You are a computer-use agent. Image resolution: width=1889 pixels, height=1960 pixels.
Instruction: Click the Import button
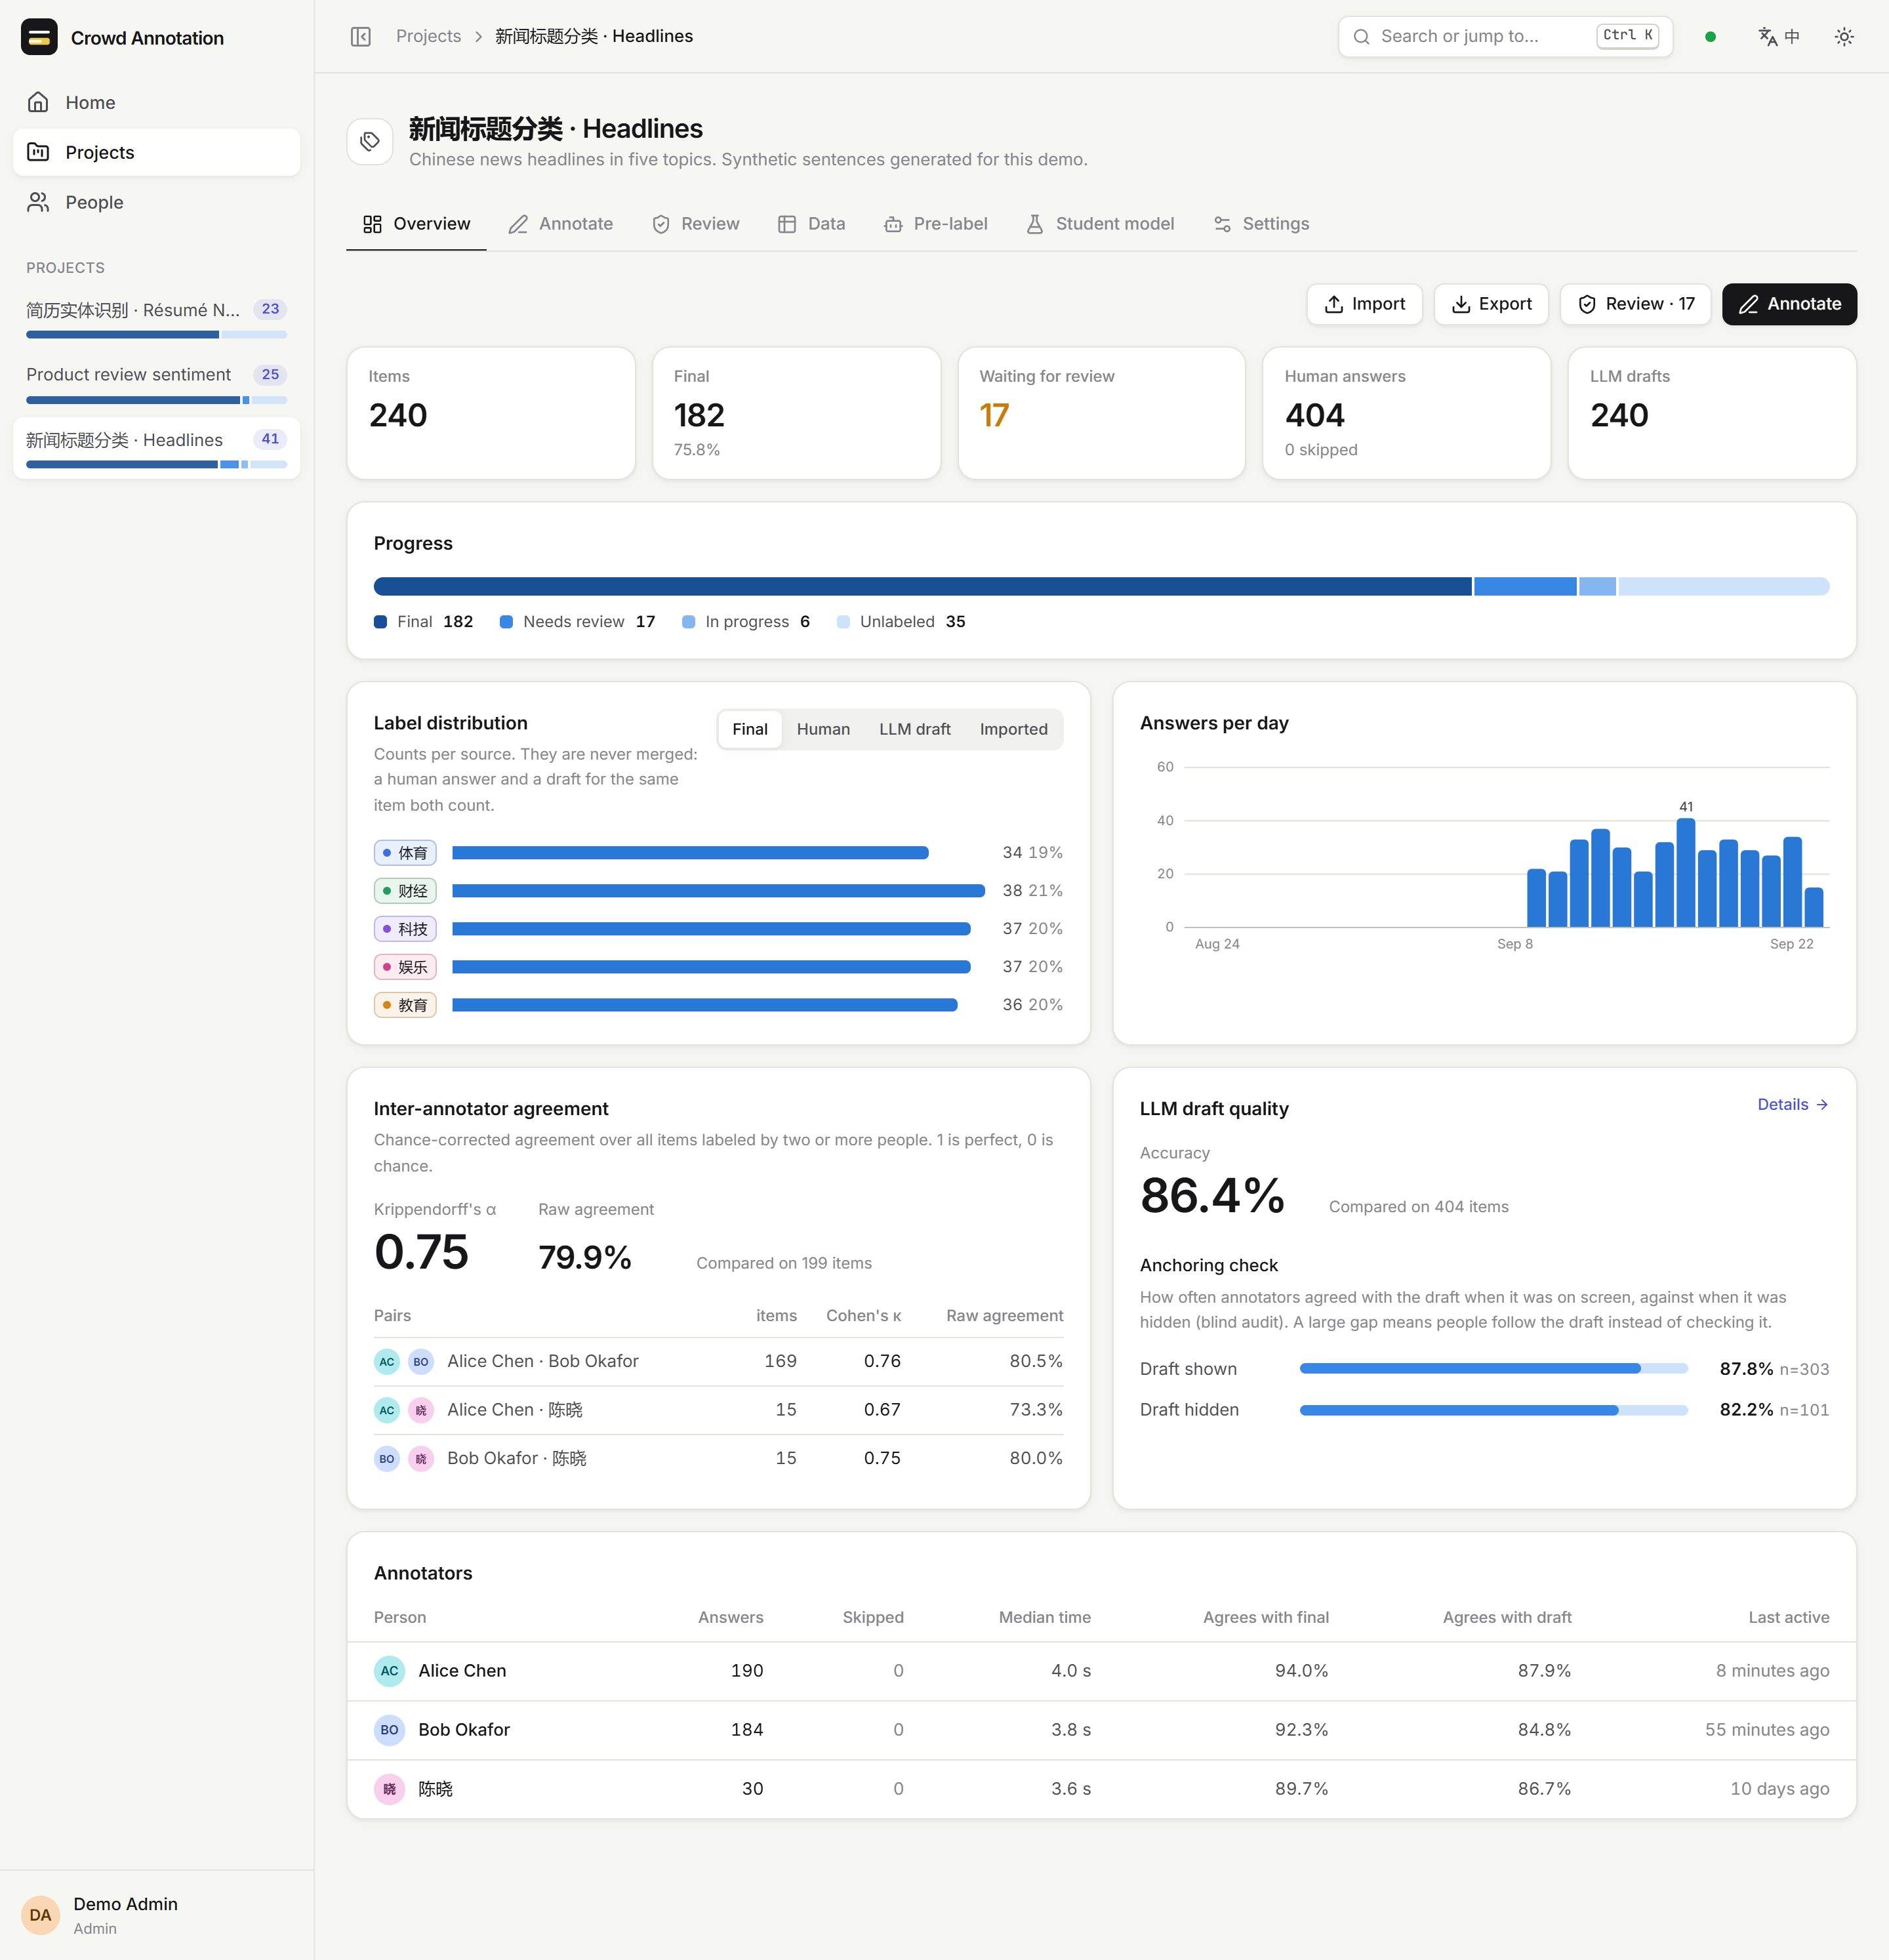[x=1364, y=304]
